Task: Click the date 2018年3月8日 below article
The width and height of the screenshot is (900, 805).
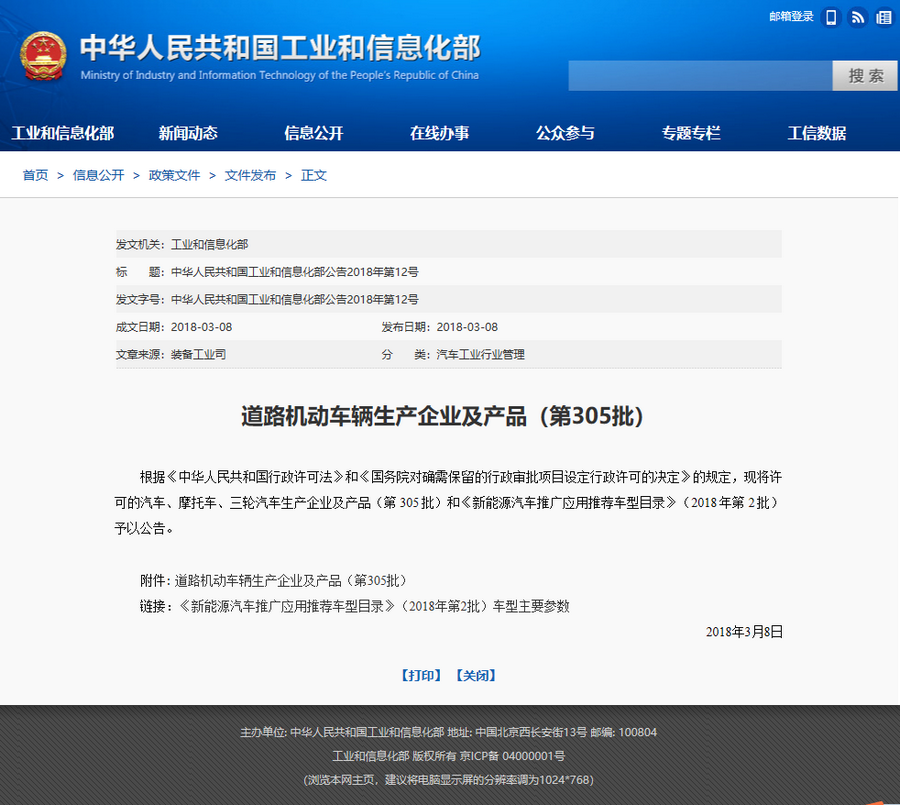Action: coord(744,632)
